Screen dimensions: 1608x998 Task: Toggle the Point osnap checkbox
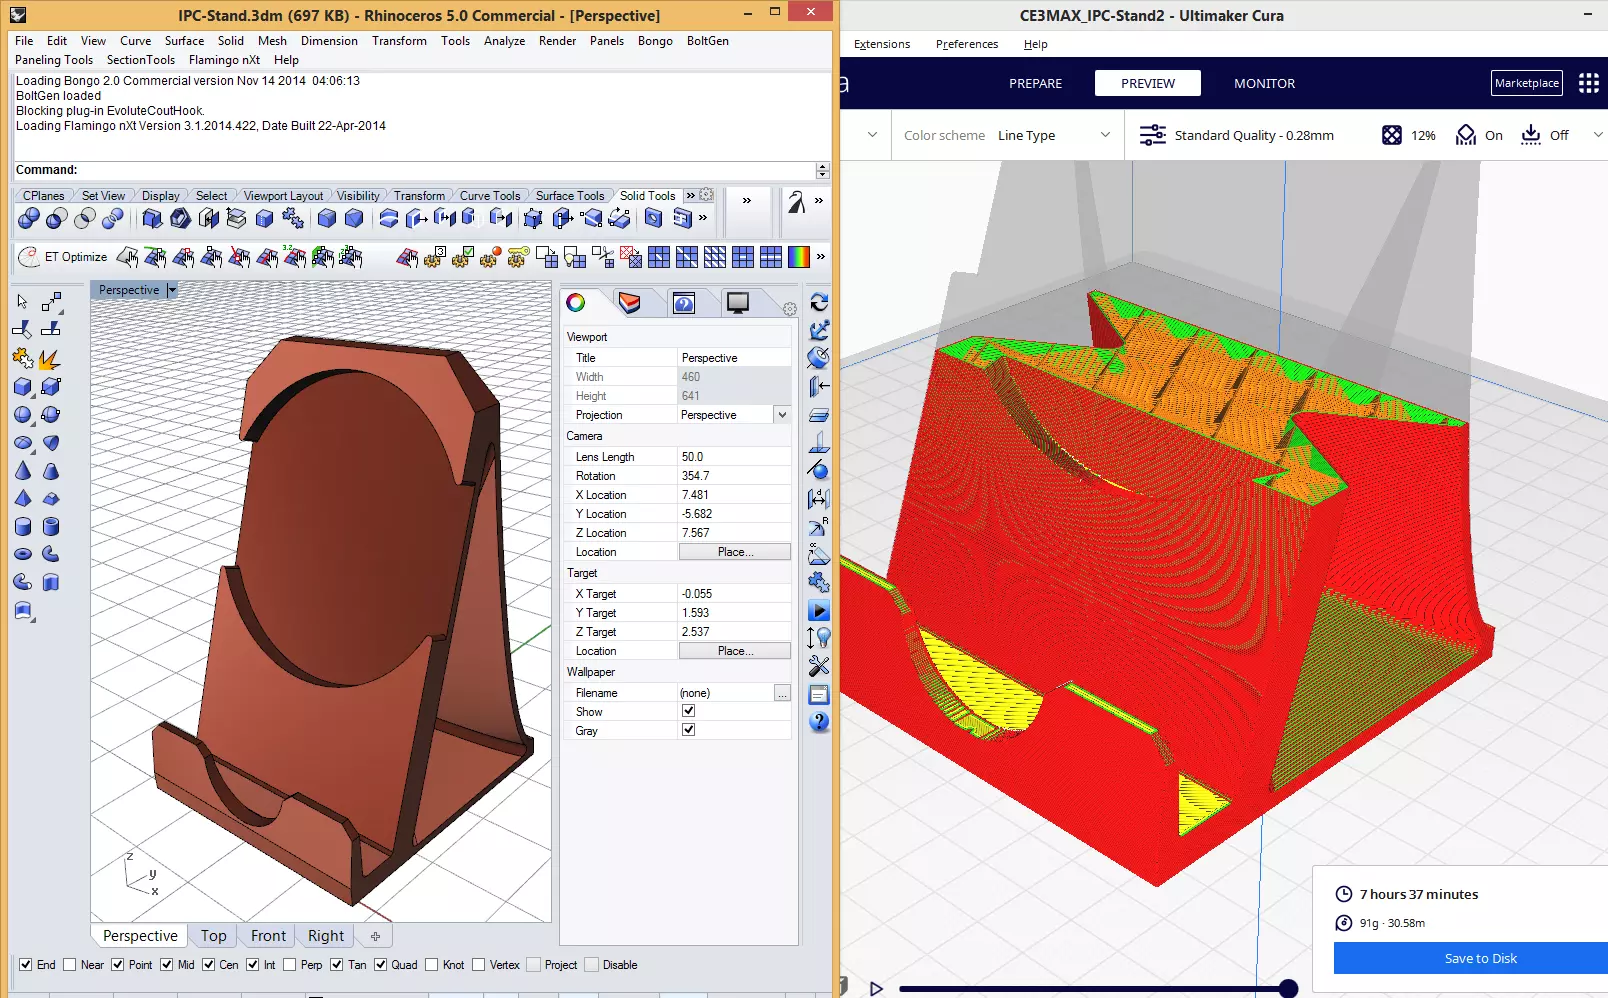118,965
